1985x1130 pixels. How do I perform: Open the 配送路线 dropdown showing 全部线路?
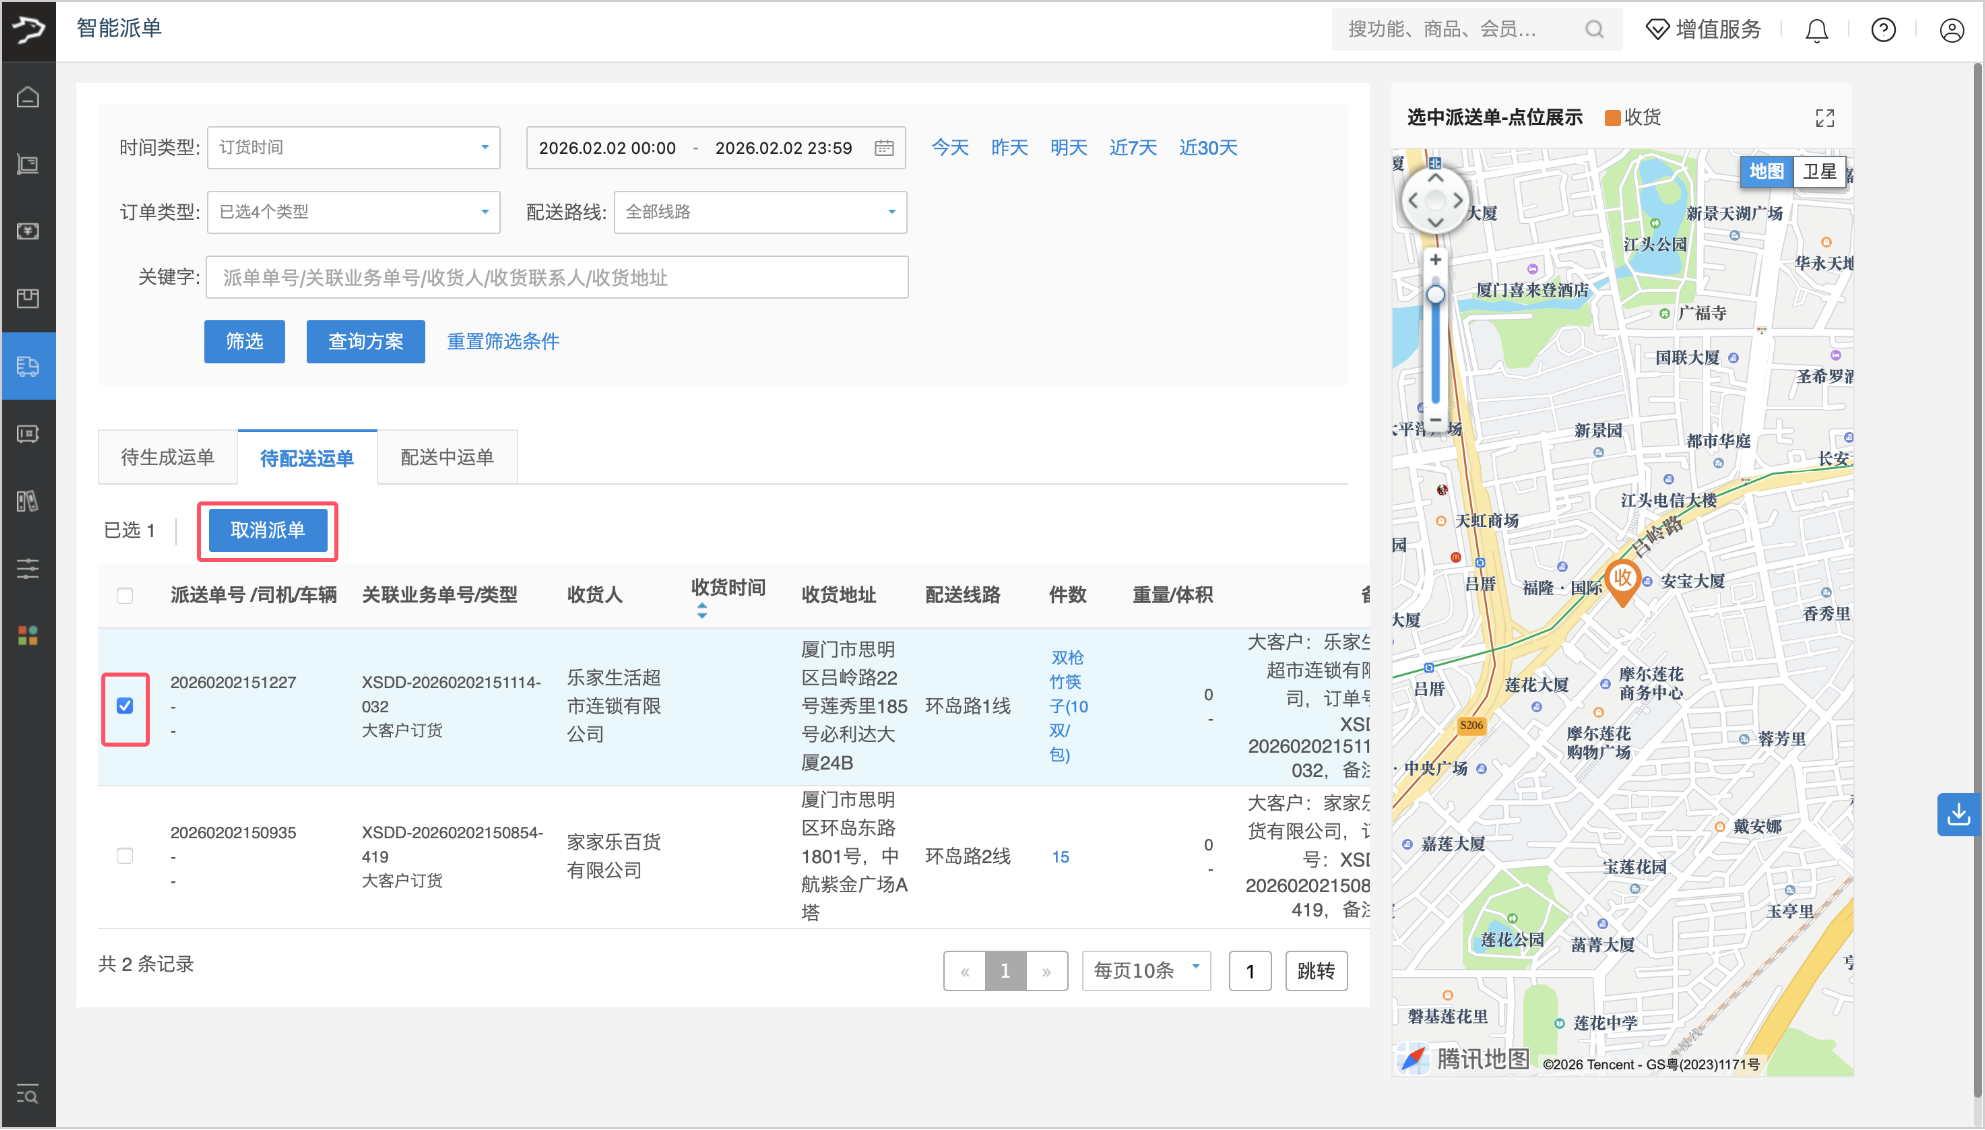(x=760, y=212)
